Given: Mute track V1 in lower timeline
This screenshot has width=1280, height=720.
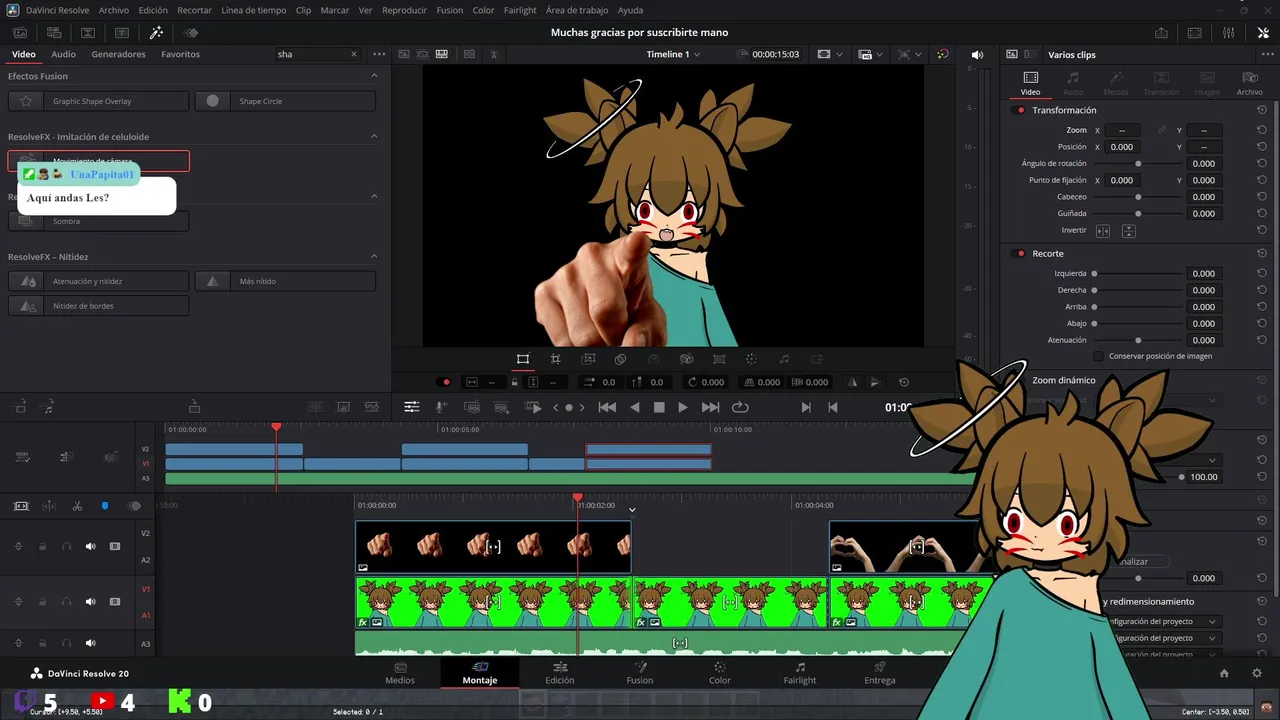Looking at the screenshot, I should pos(90,602).
